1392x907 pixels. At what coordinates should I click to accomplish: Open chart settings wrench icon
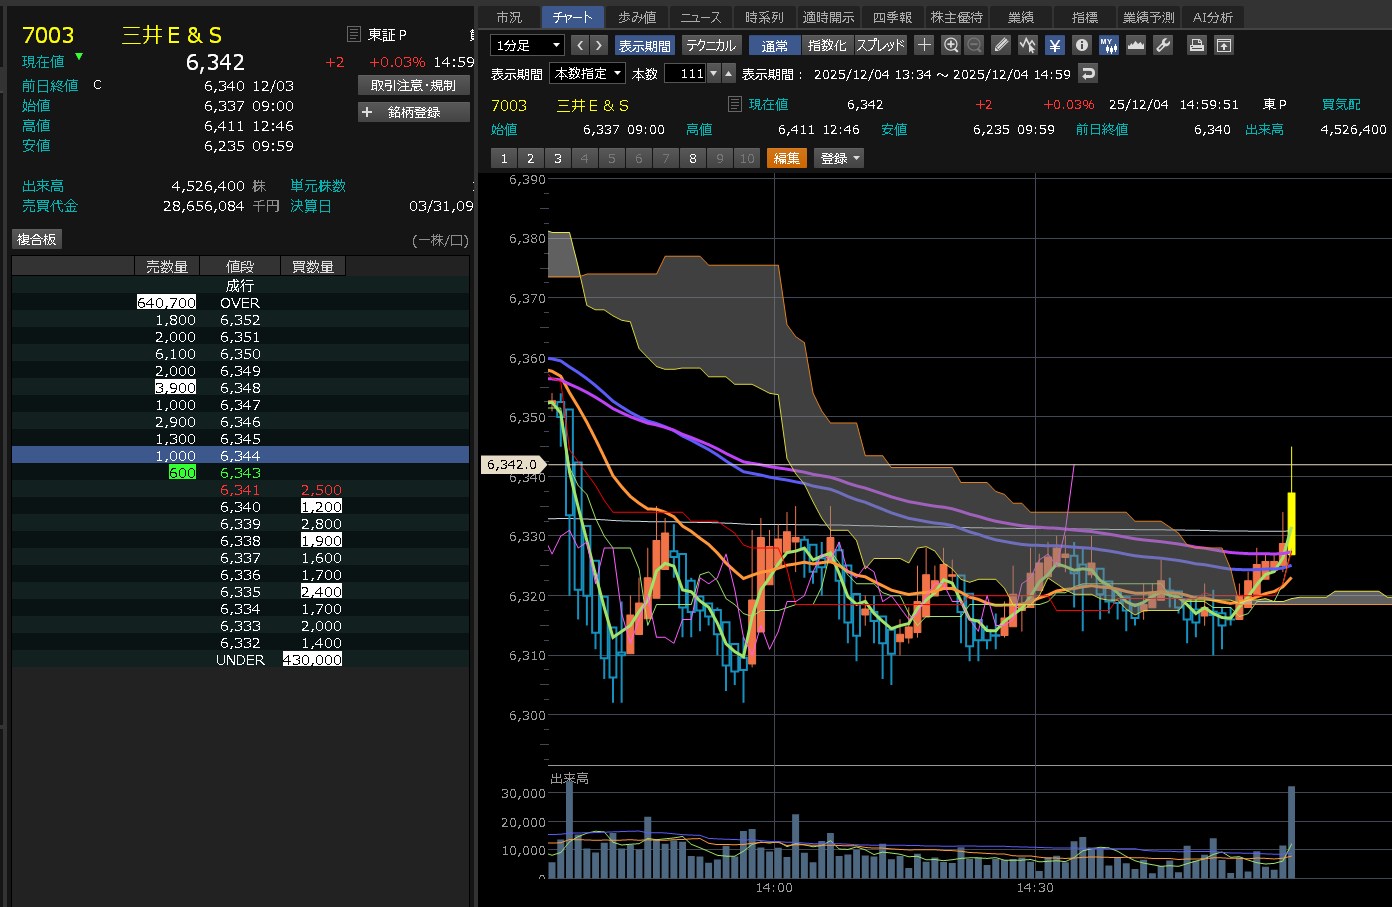1162,45
